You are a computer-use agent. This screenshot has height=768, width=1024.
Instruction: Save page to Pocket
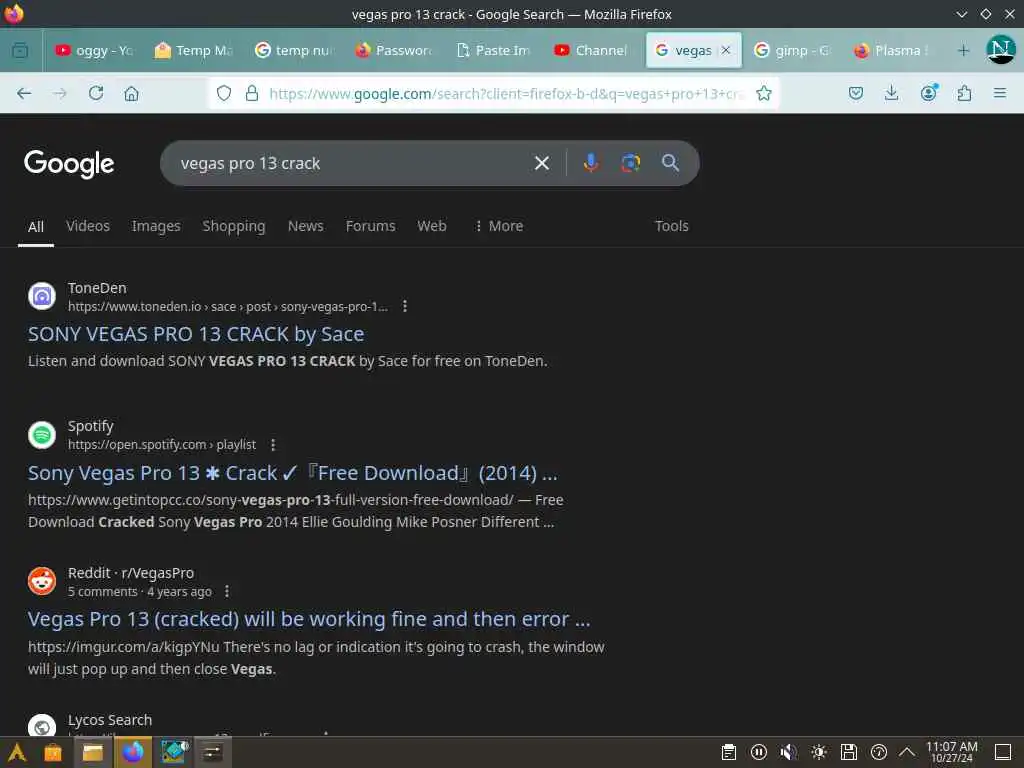(x=856, y=93)
